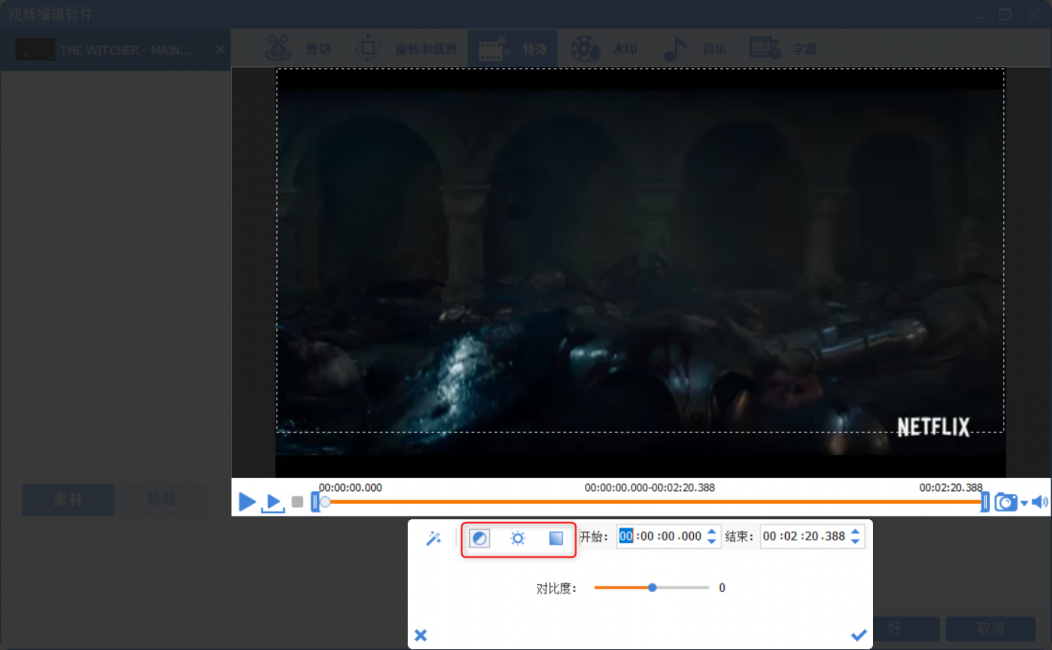Maximize the video editor window
This screenshot has width=1052, height=650.
point(1005,14)
